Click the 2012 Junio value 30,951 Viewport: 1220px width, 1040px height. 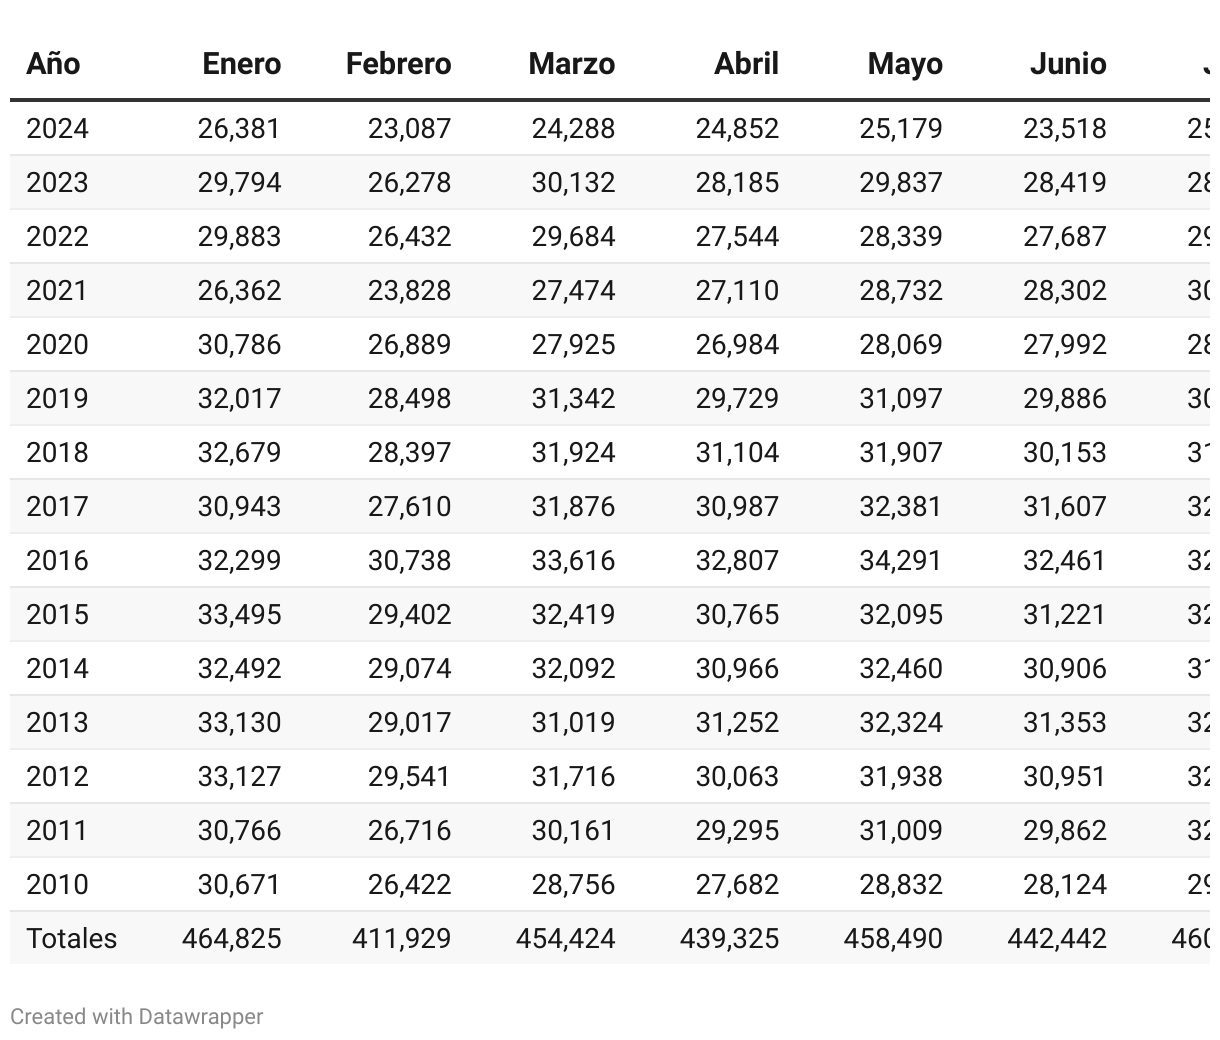(1064, 777)
